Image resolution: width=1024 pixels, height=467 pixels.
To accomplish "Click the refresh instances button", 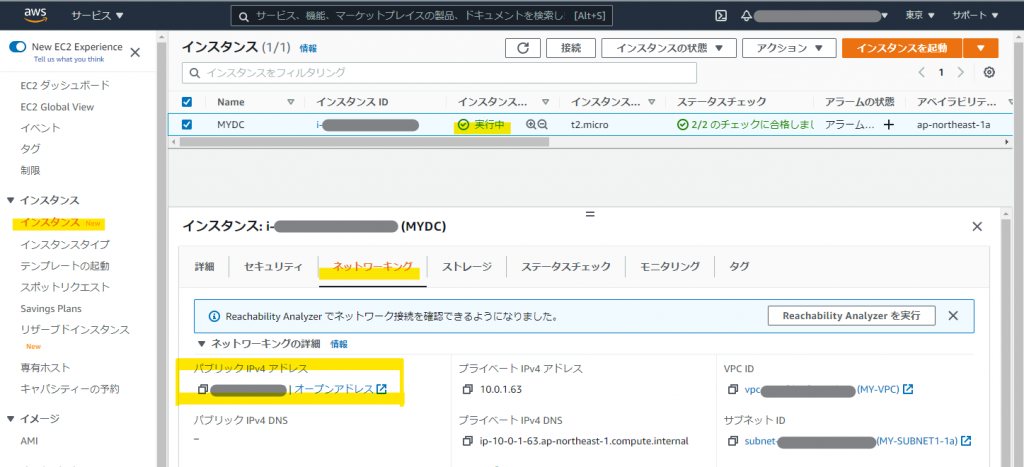I will click(x=523, y=48).
